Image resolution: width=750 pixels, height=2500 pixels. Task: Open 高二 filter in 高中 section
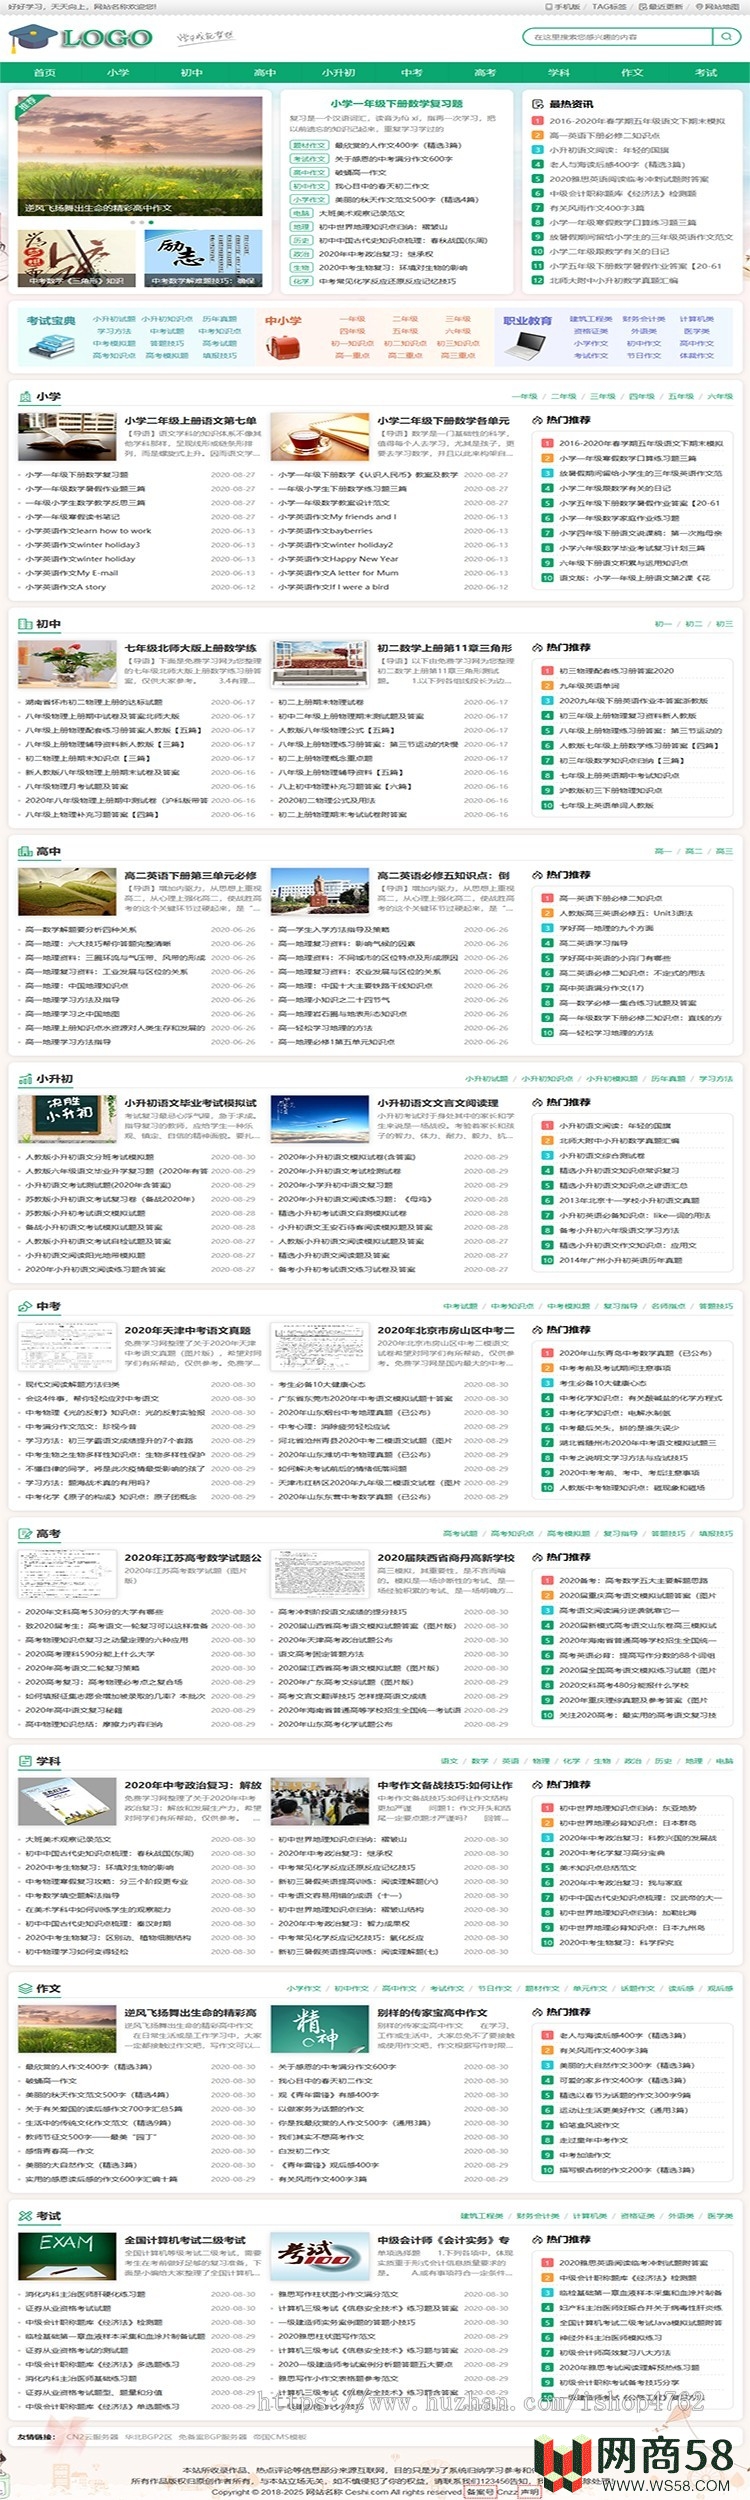pyautogui.click(x=694, y=852)
